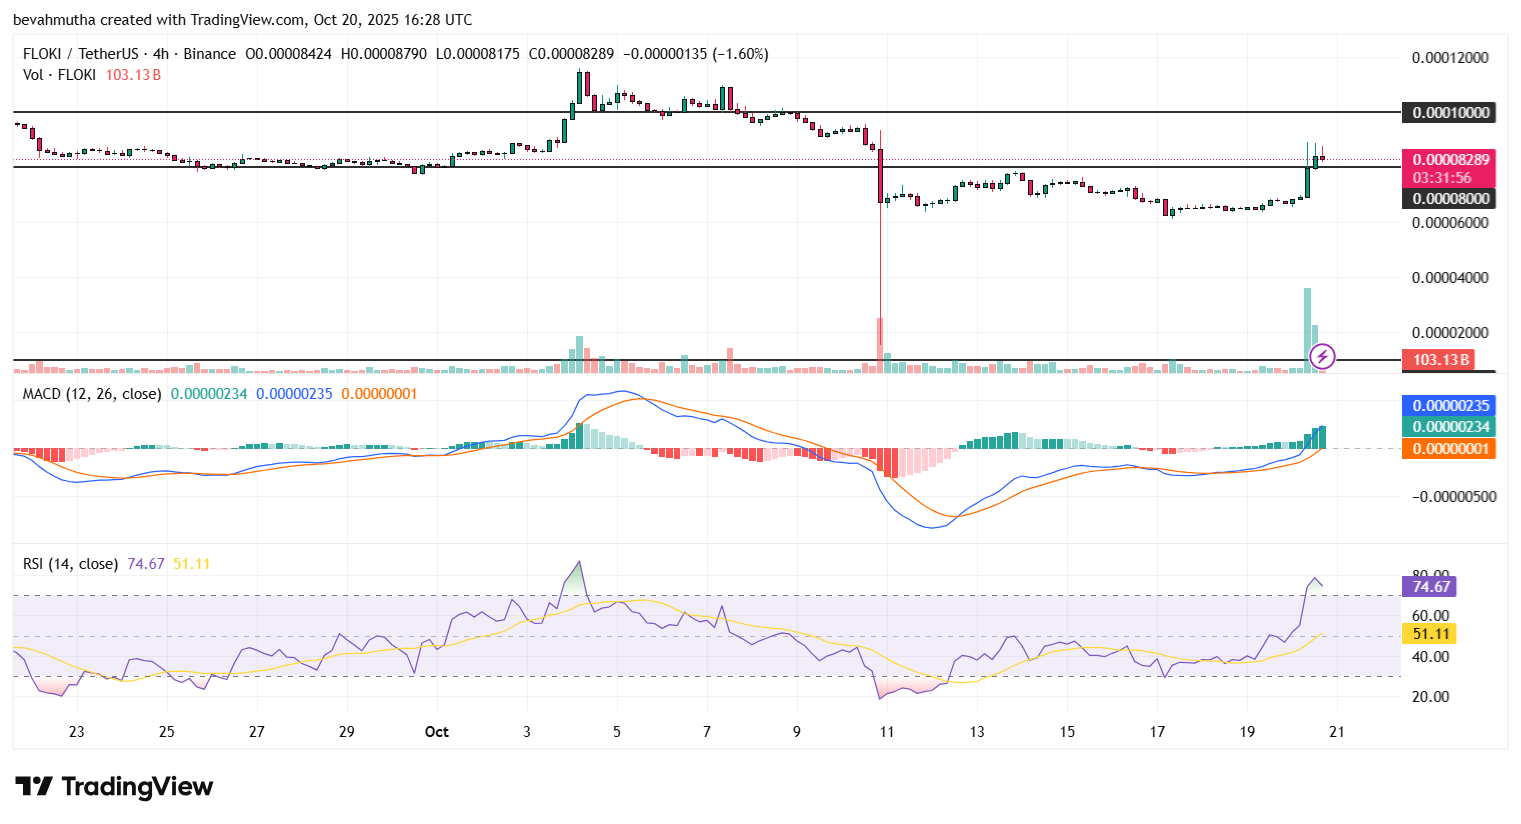Click the Oct label on time axis
The width and height of the screenshot is (1521, 824).
coord(436,732)
